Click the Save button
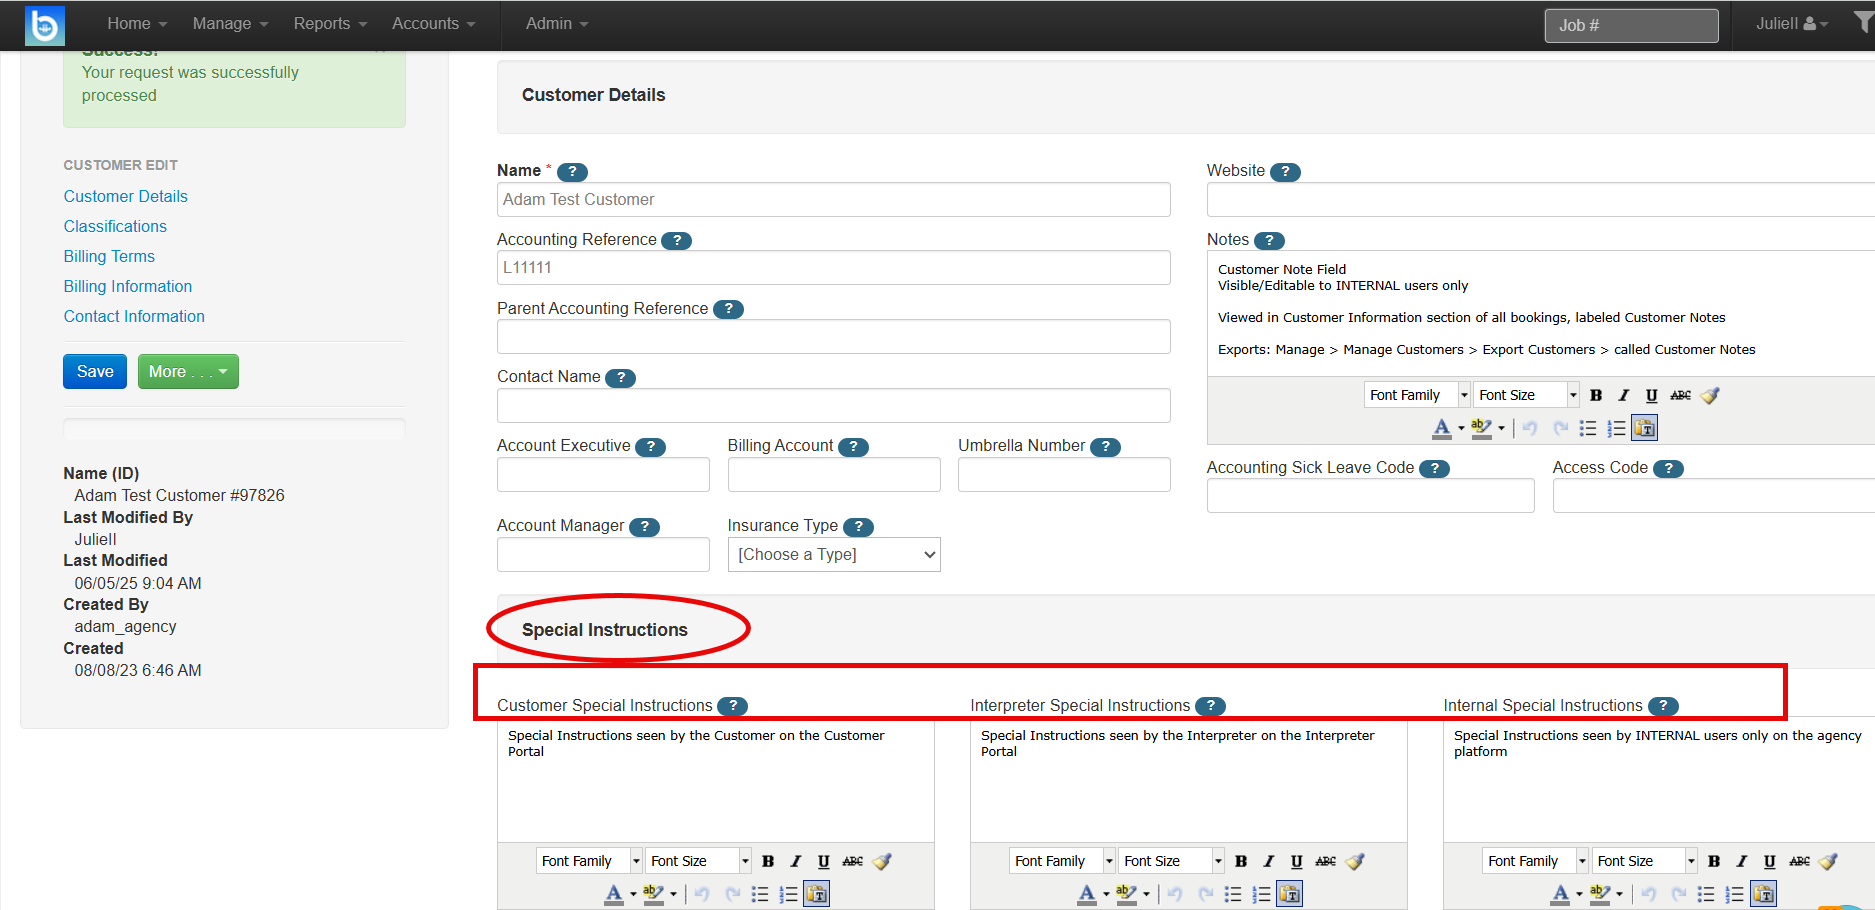Screen dimensions: 1875x910 [x=95, y=372]
